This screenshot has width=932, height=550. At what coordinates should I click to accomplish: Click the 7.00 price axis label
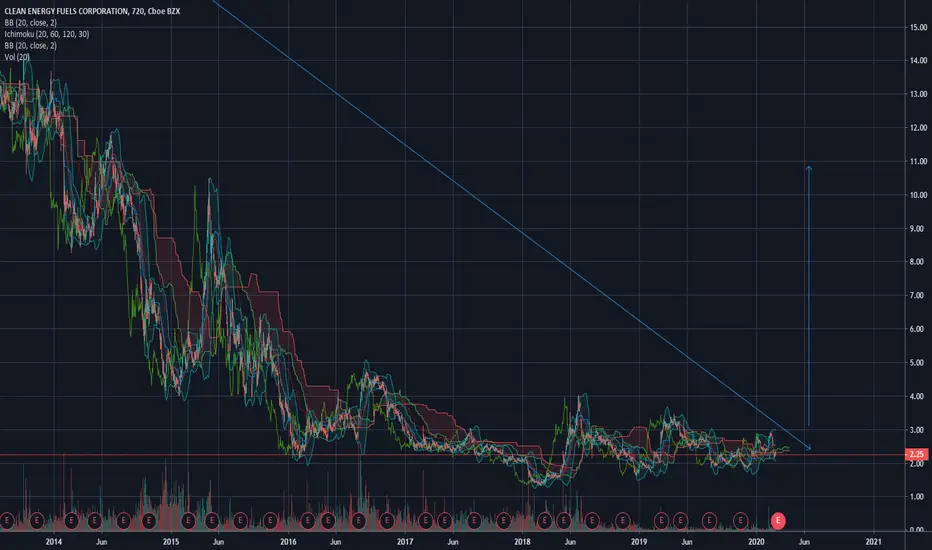919,296
